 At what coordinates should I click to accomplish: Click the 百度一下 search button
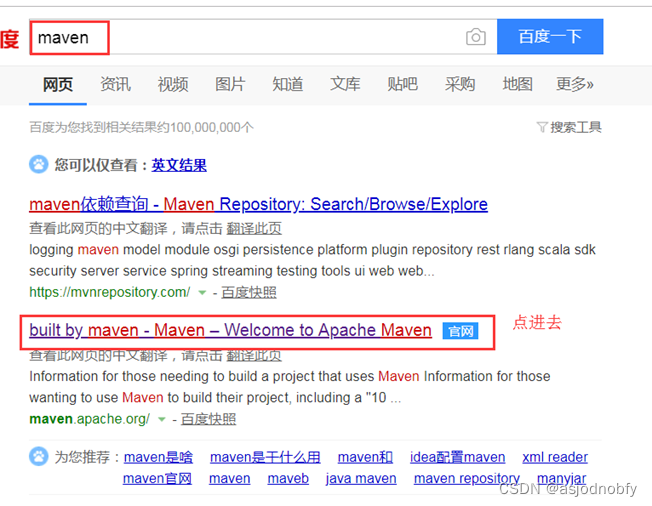click(x=550, y=37)
